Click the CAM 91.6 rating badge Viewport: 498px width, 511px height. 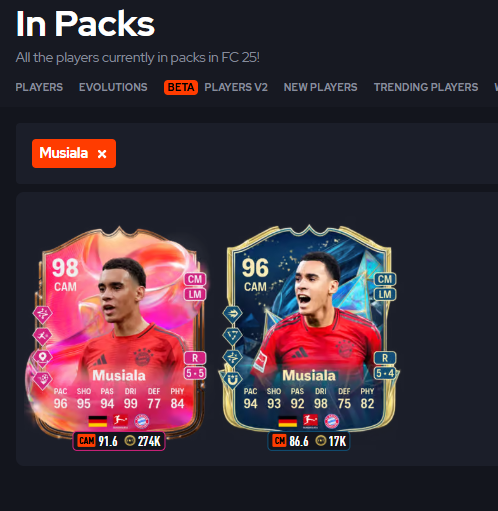[98, 441]
